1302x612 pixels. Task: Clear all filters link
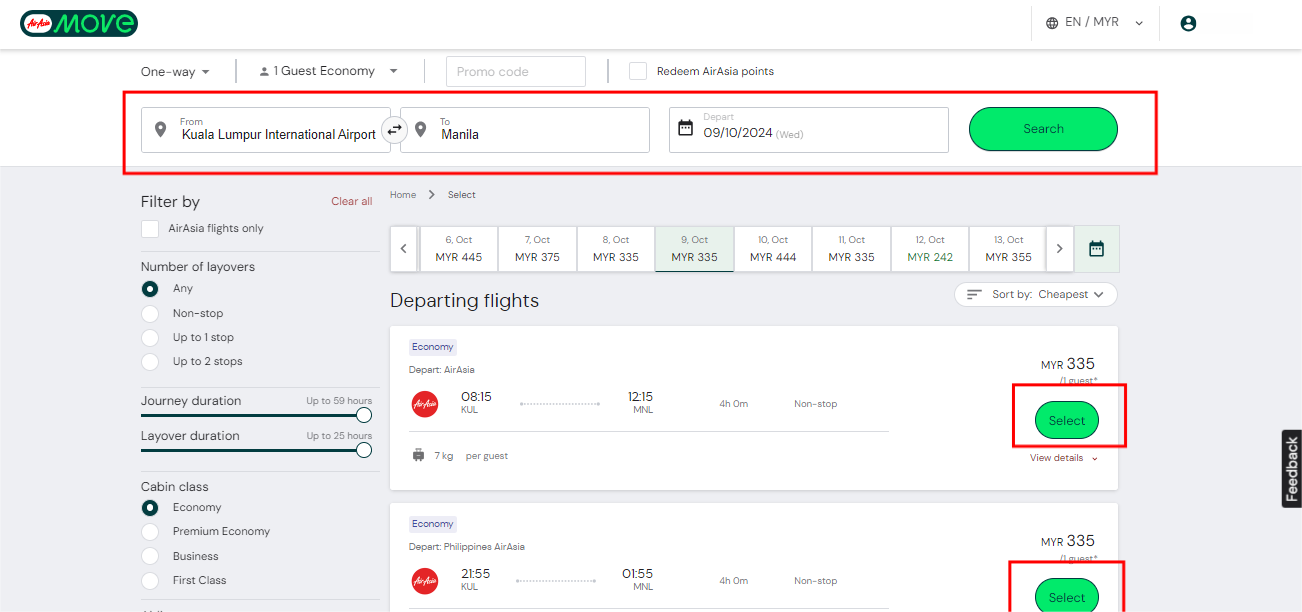click(351, 201)
